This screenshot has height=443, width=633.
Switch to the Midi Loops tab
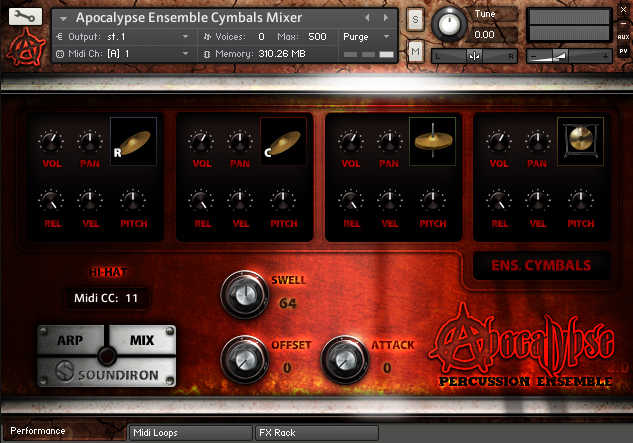(x=191, y=433)
